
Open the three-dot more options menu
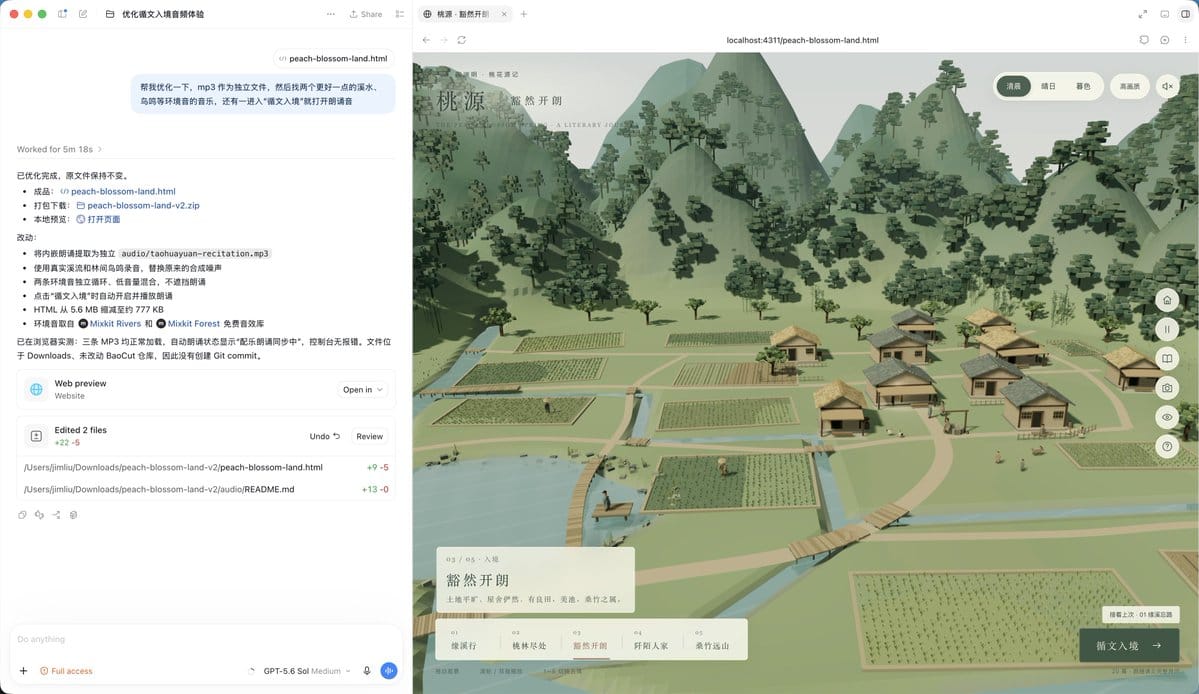(x=330, y=14)
